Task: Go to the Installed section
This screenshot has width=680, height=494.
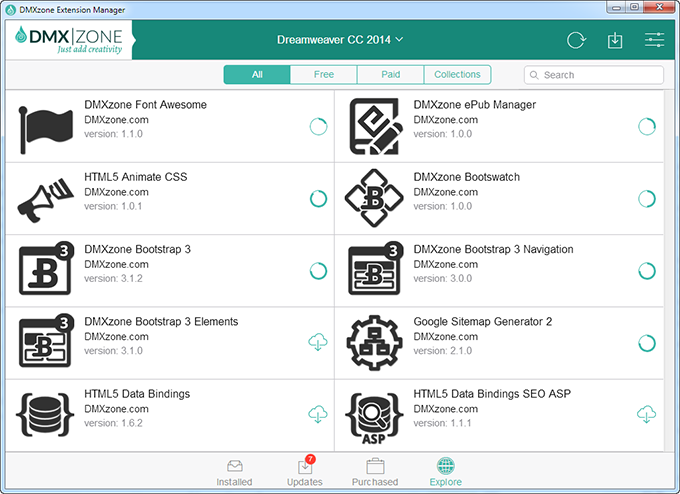Action: tap(234, 473)
